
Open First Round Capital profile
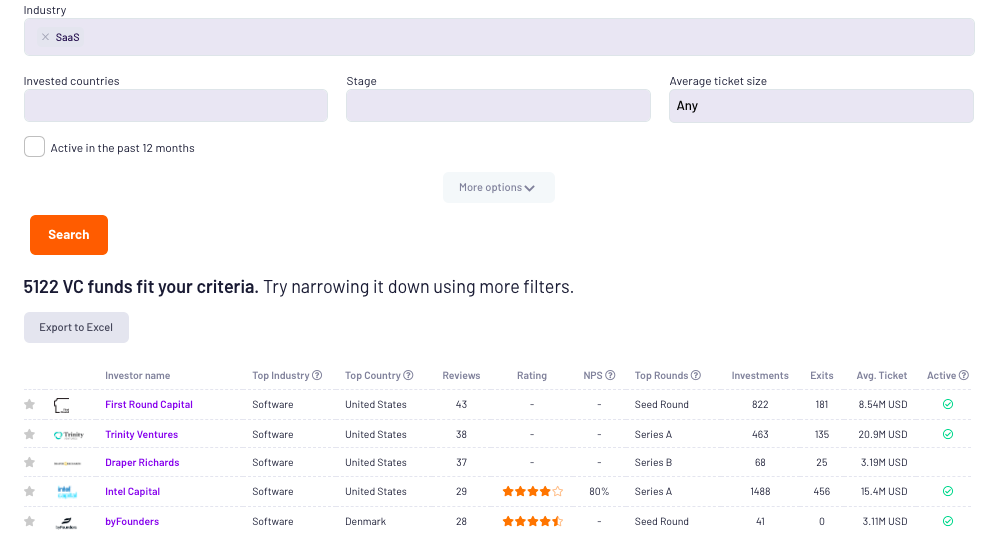point(149,404)
